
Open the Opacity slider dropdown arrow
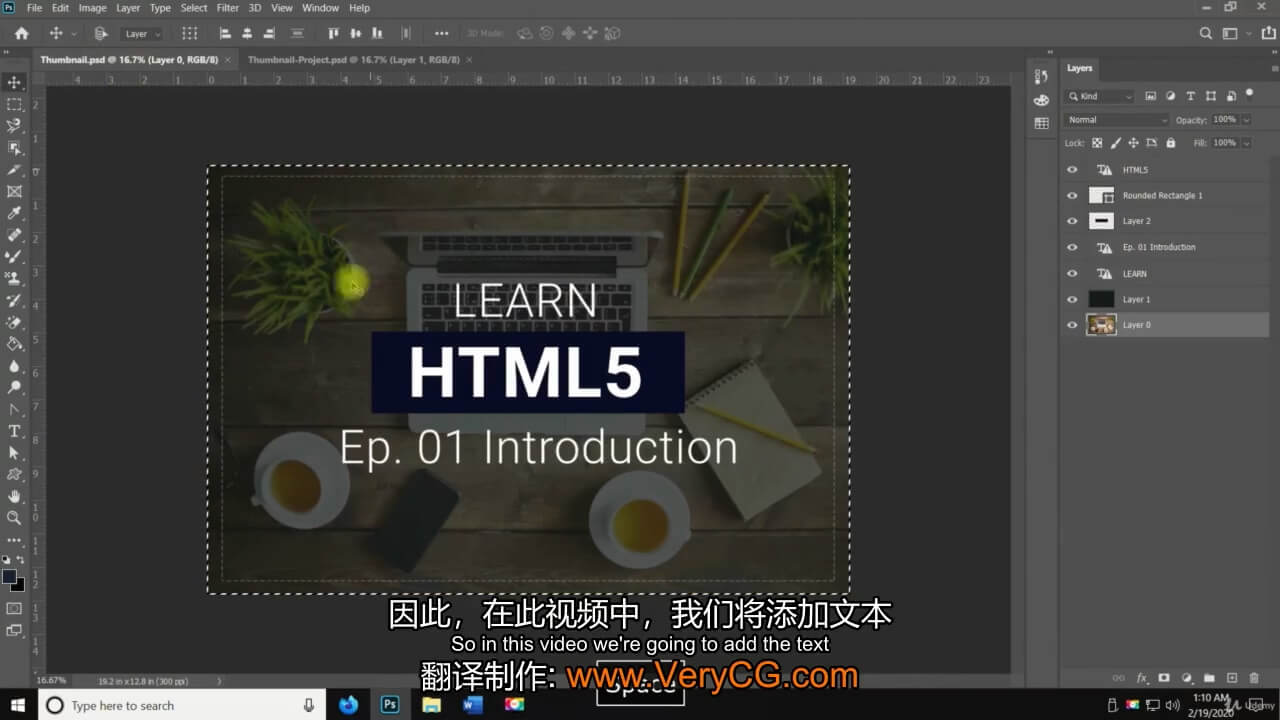pos(1245,120)
